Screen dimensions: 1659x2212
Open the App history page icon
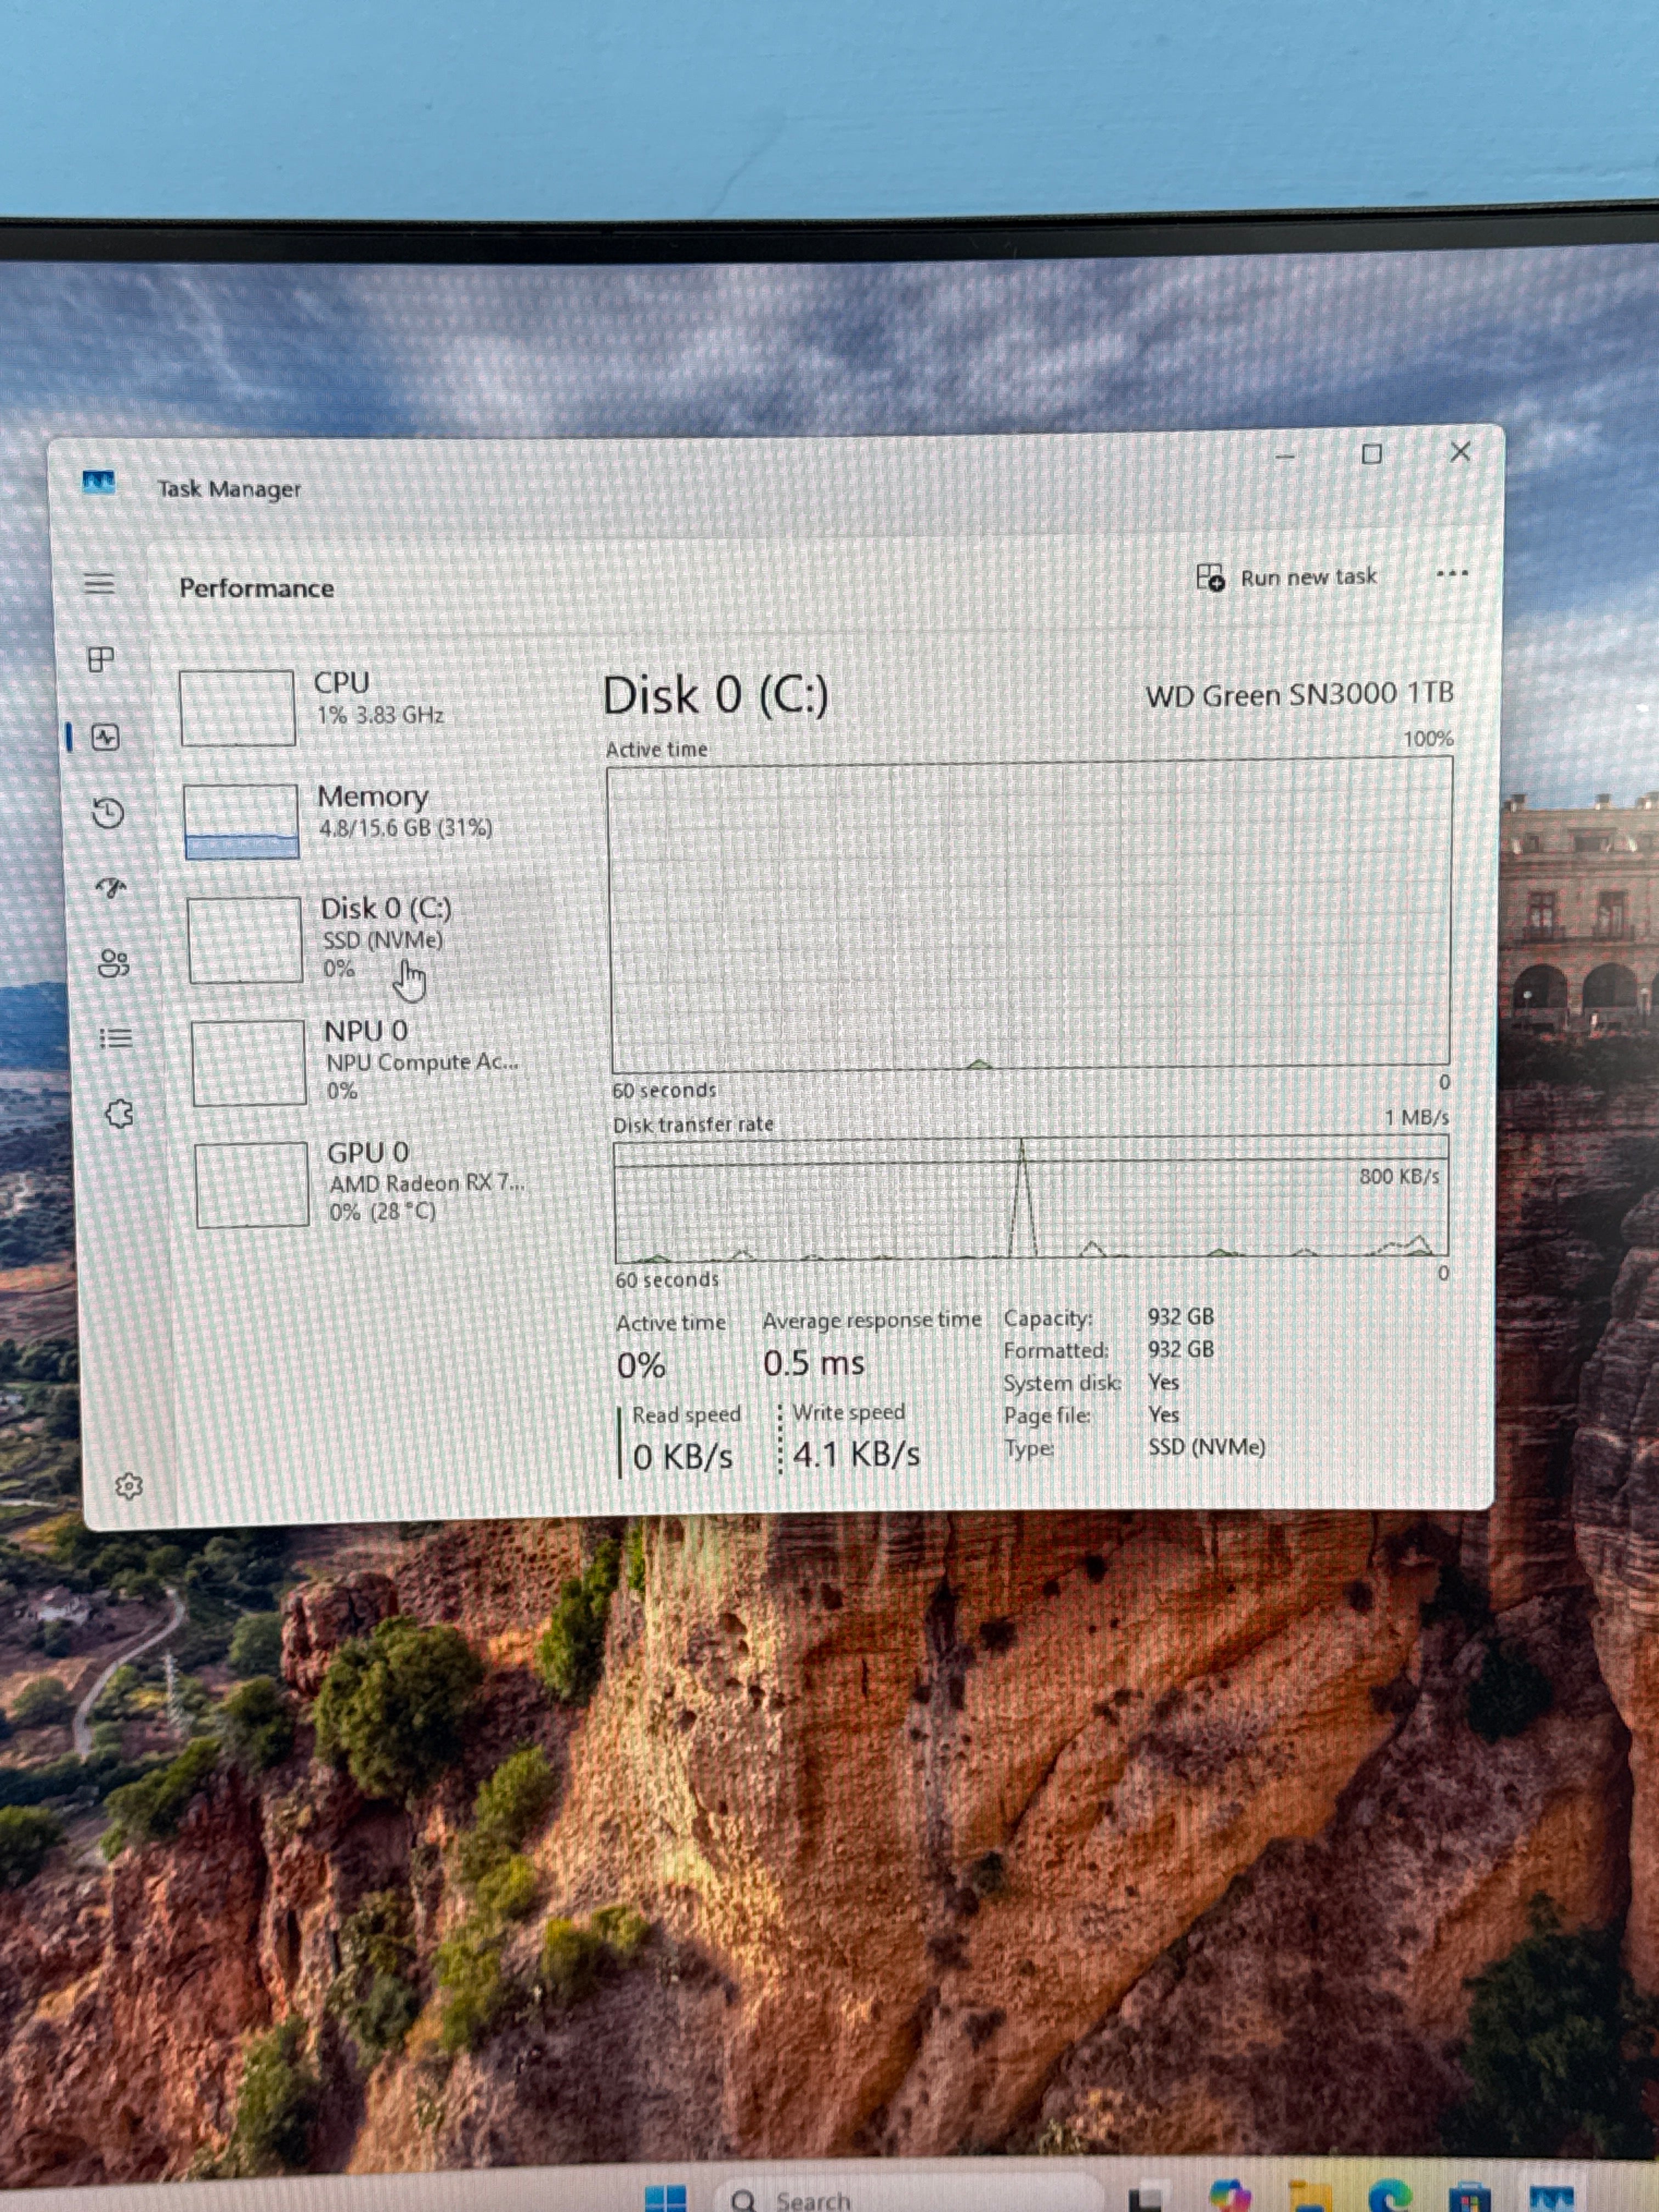pyautogui.click(x=108, y=812)
